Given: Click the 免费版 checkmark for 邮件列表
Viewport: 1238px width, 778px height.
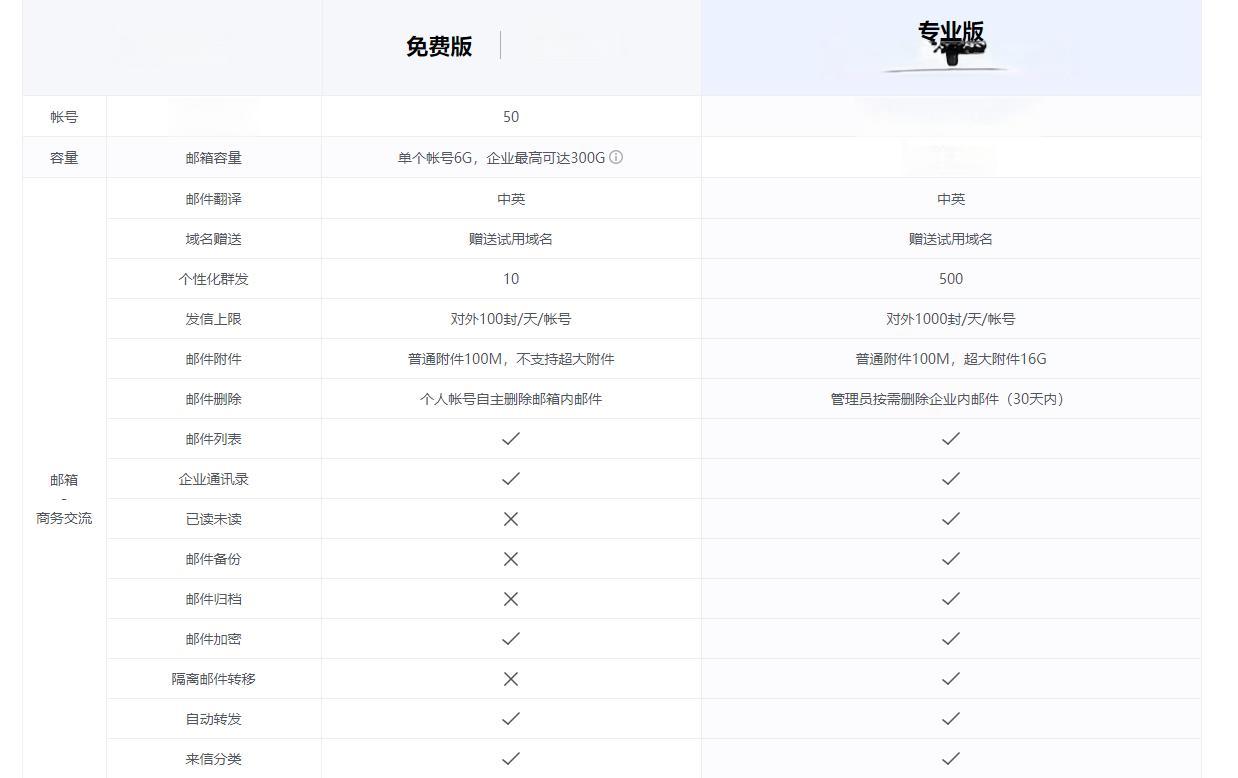Looking at the screenshot, I should pos(511,439).
